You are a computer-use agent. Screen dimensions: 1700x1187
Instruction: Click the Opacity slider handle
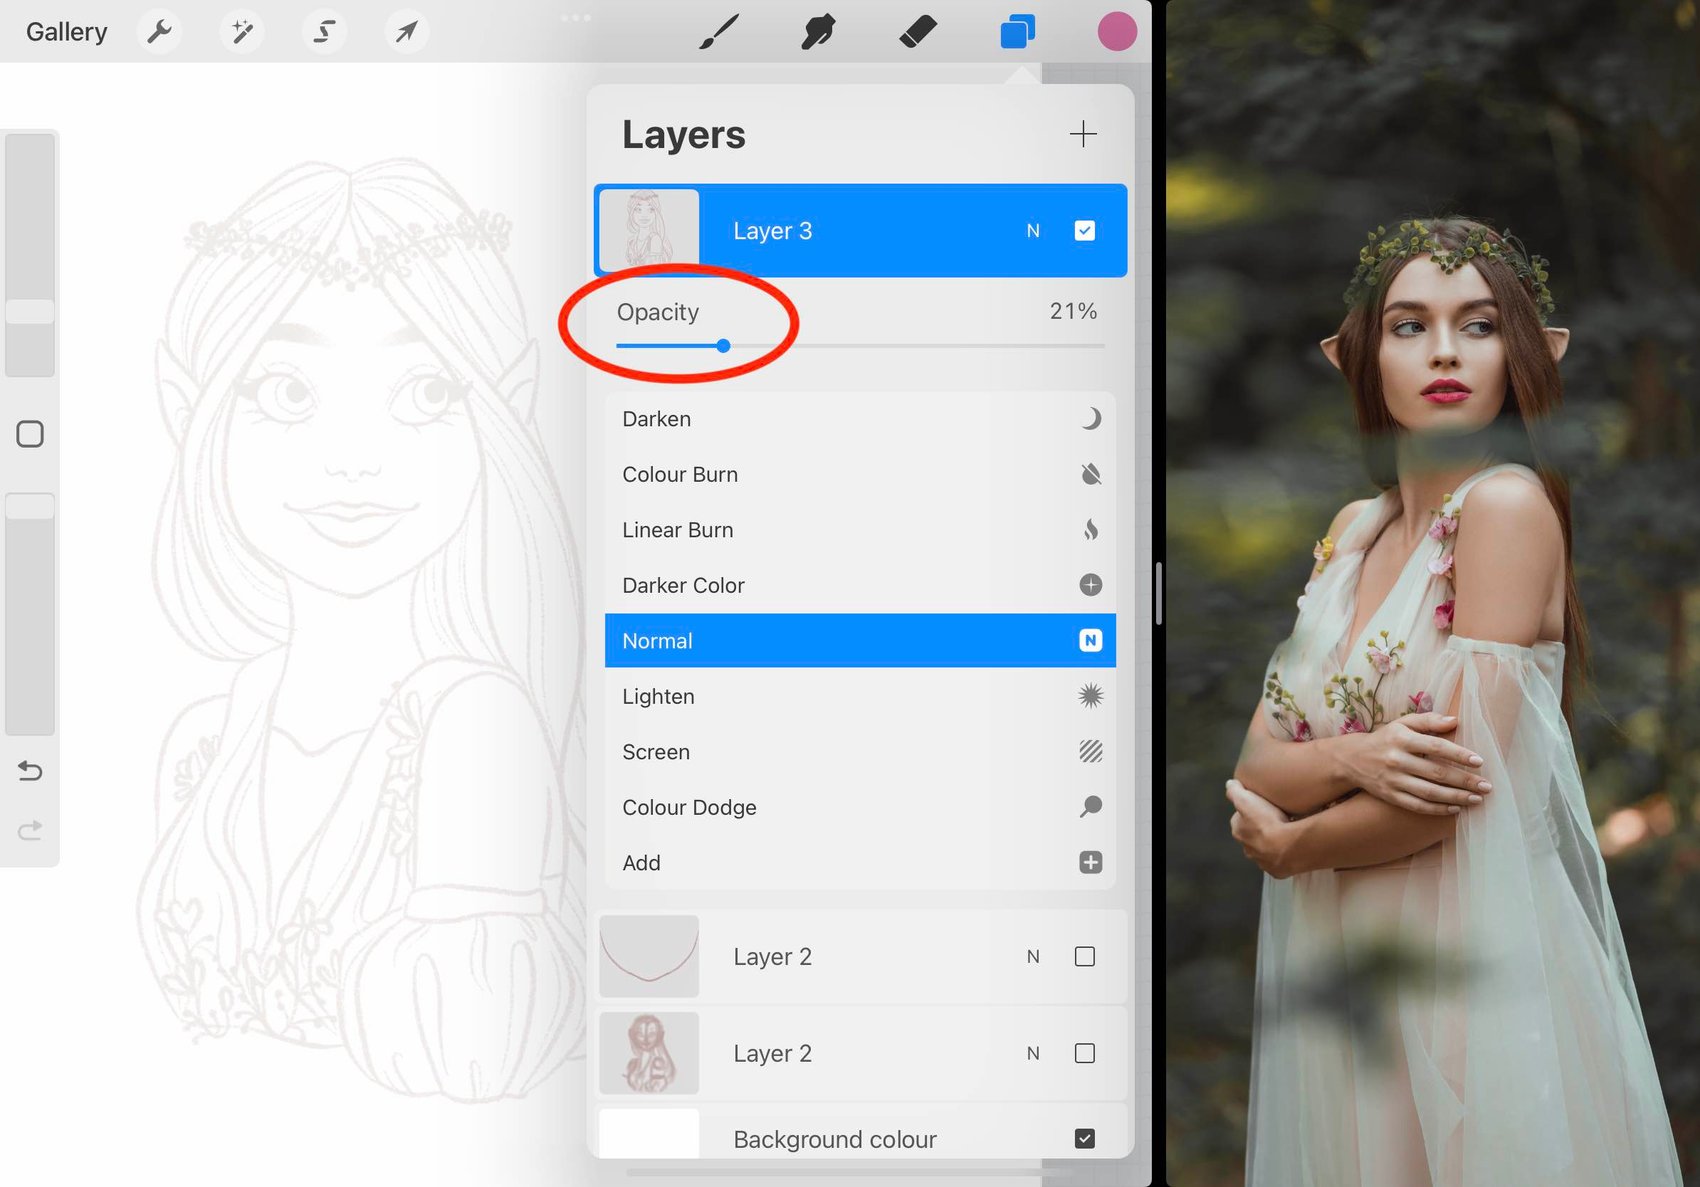point(723,346)
